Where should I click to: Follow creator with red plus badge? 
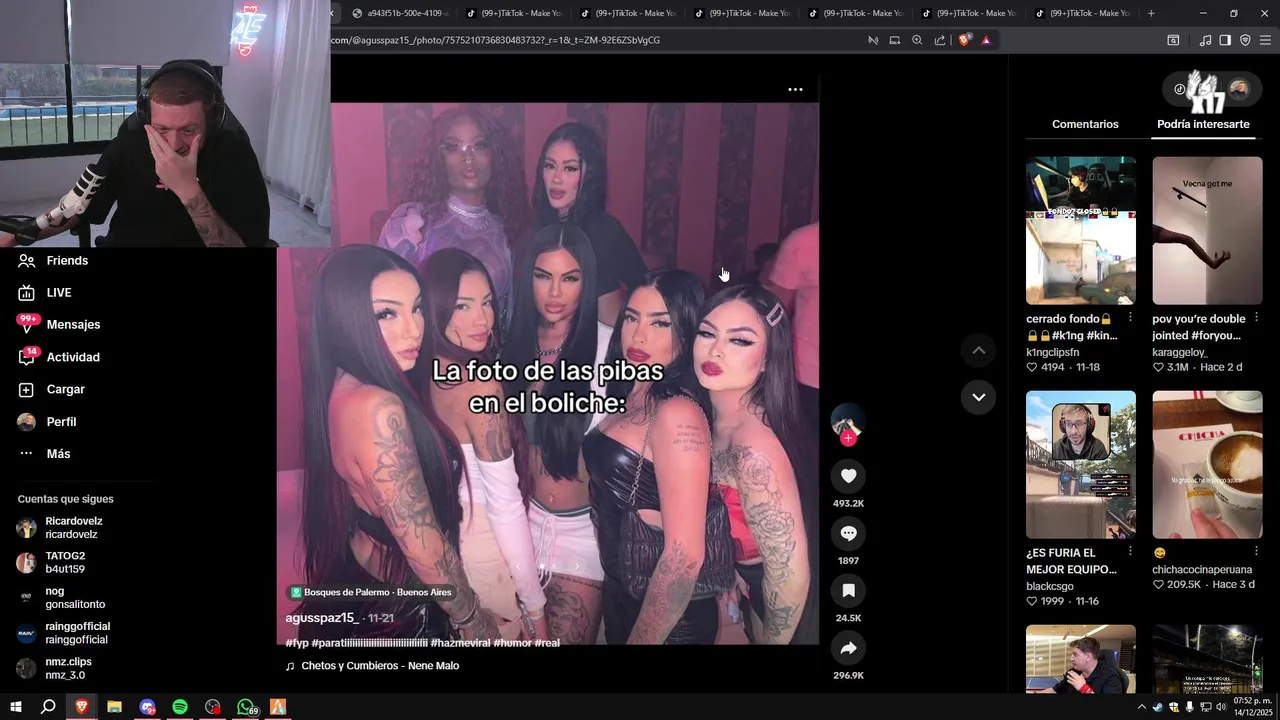(x=848, y=438)
